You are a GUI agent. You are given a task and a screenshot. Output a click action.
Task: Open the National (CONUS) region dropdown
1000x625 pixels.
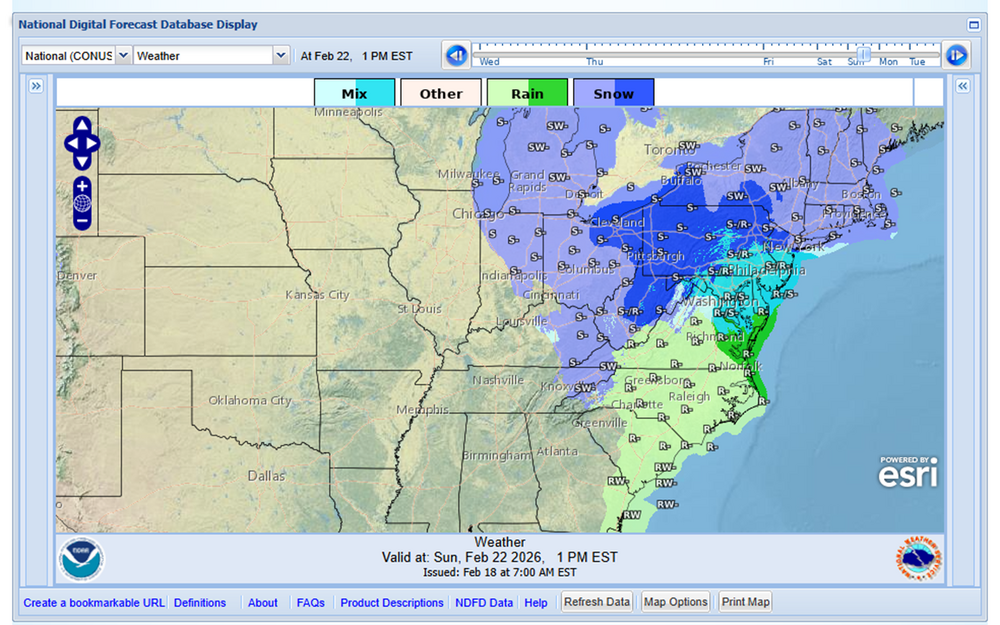[x=76, y=56]
